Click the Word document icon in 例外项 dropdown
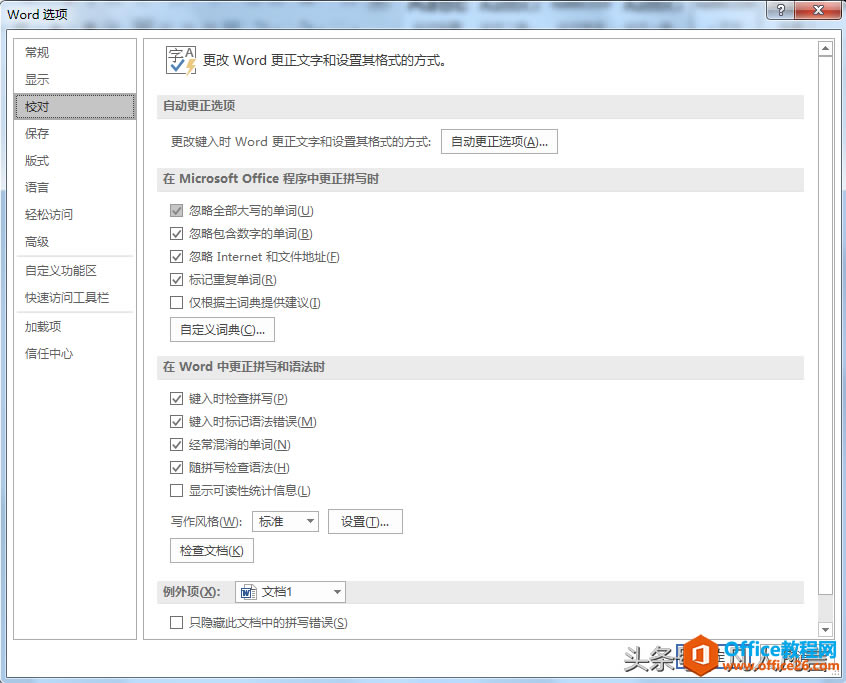Image resolution: width=846 pixels, height=683 pixels. pos(248,592)
